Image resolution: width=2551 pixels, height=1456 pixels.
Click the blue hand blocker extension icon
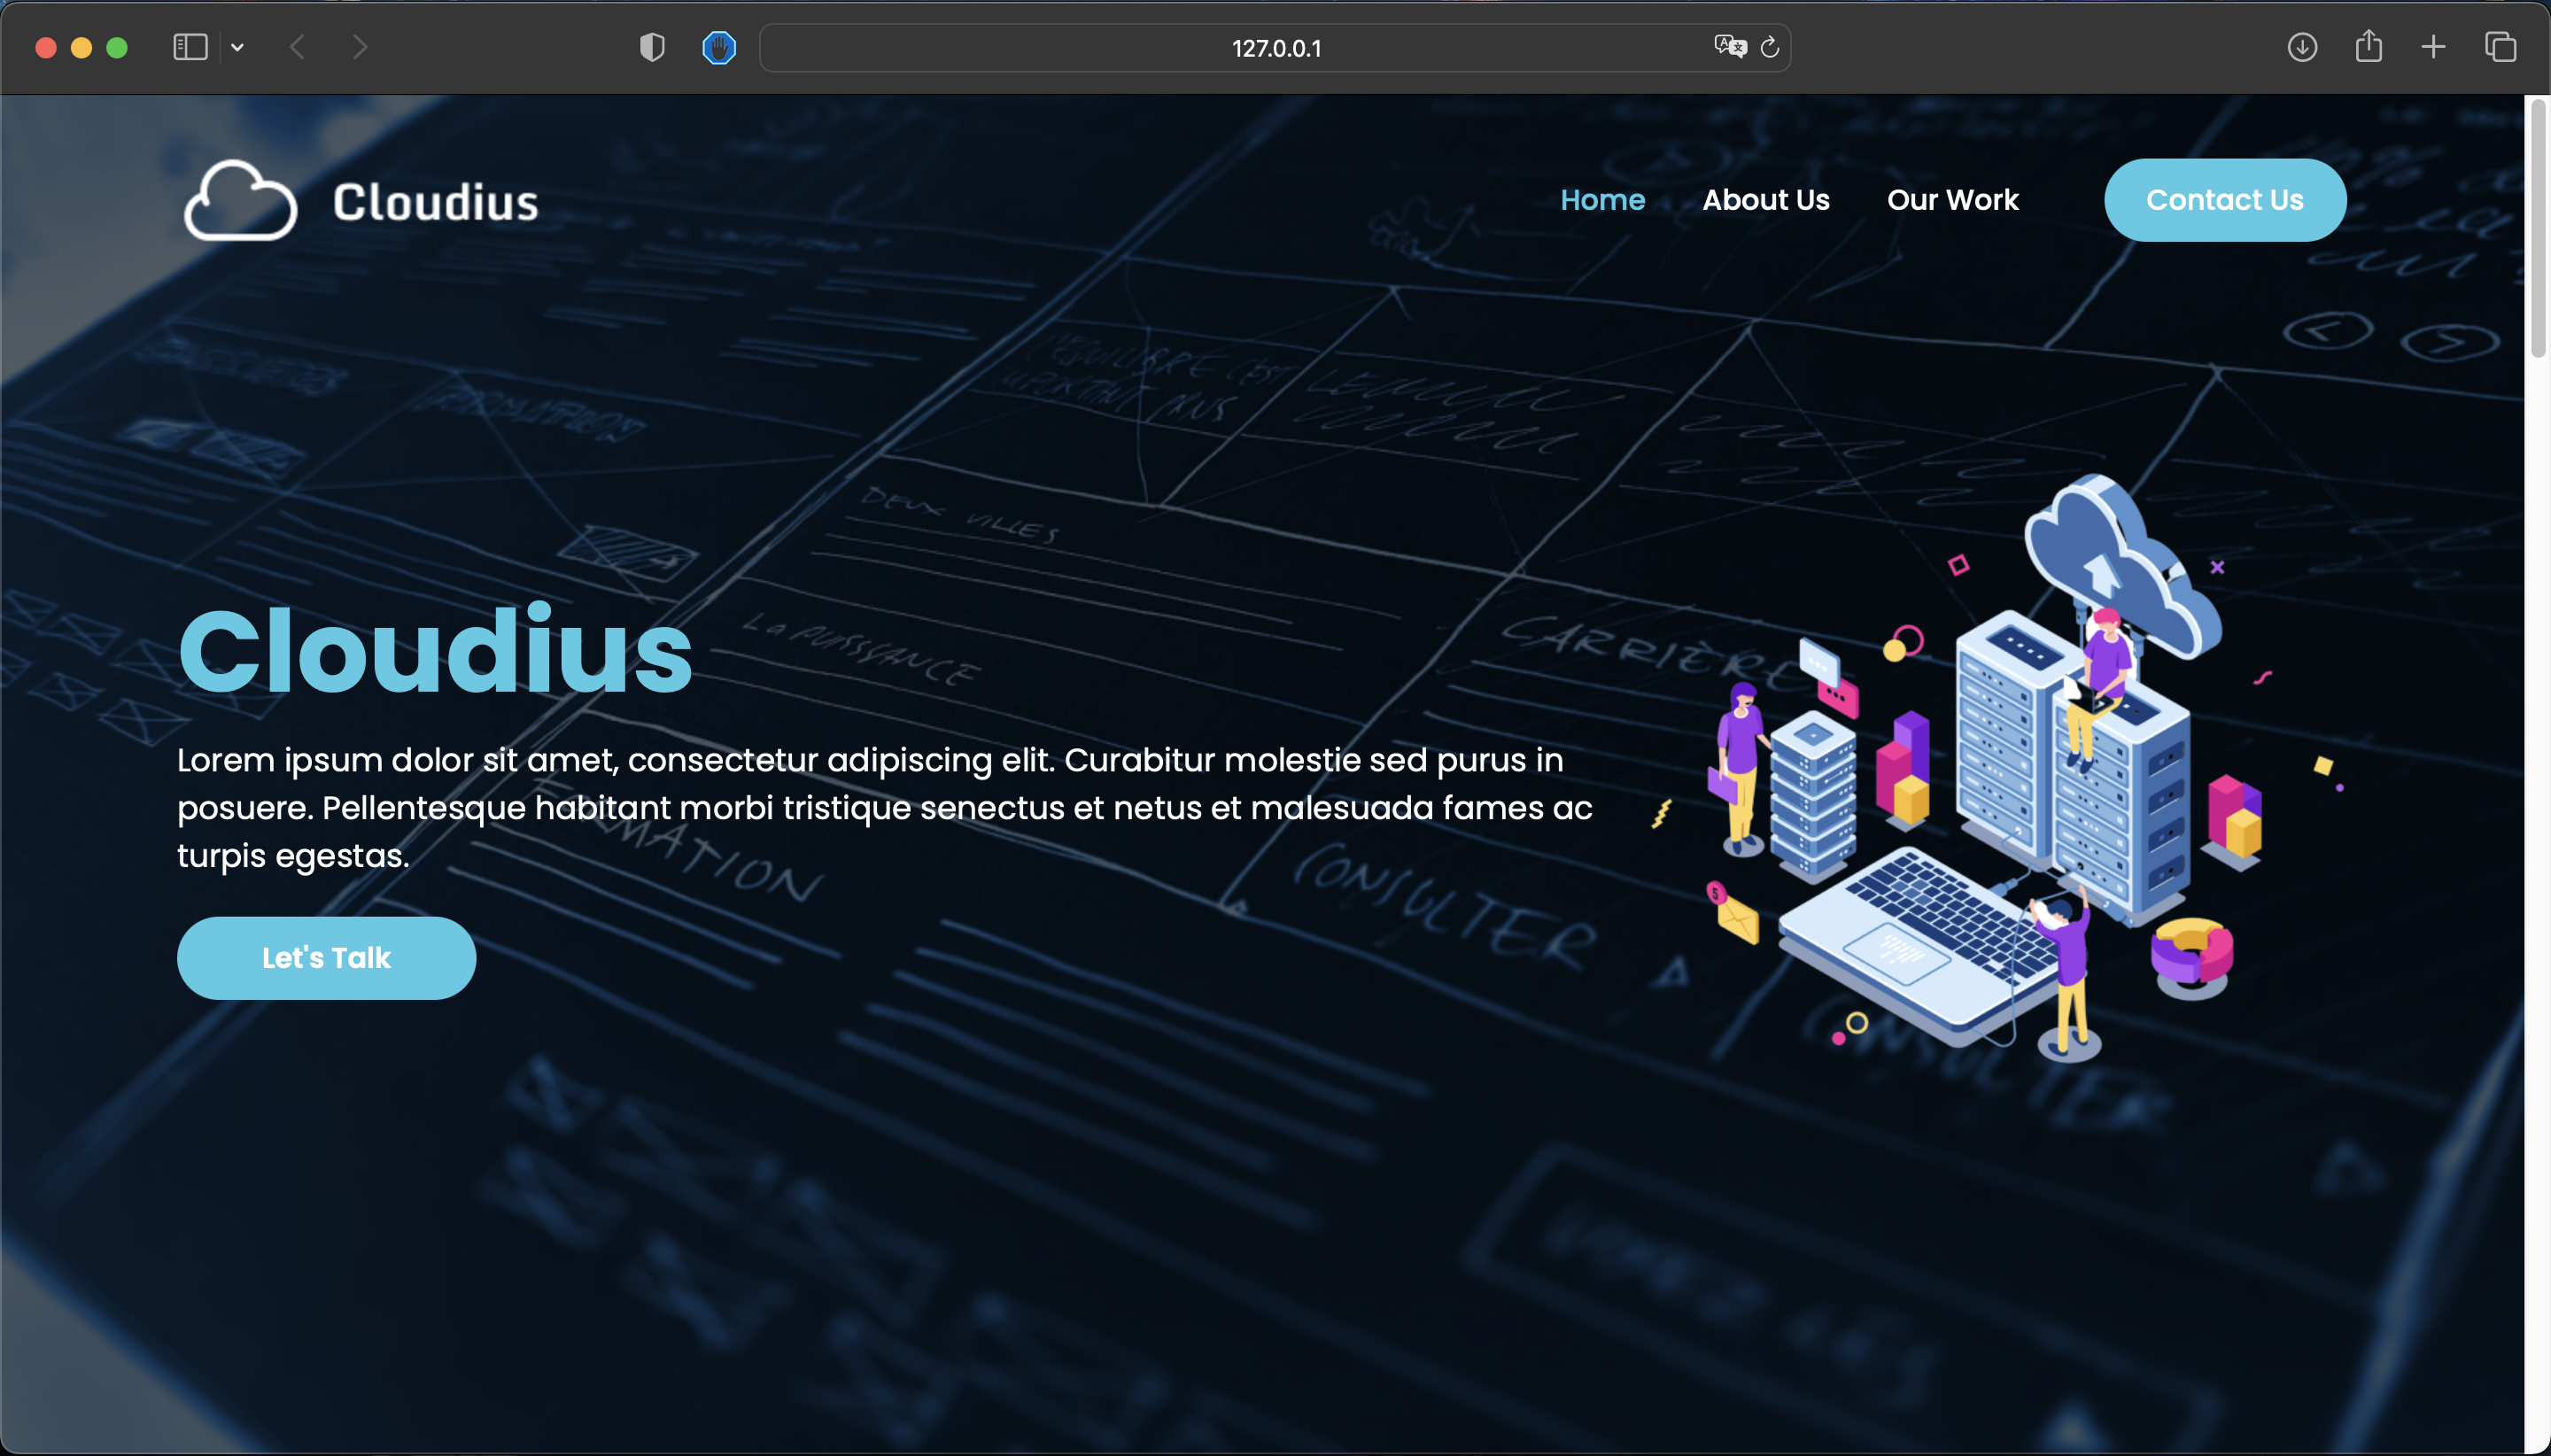click(x=719, y=47)
